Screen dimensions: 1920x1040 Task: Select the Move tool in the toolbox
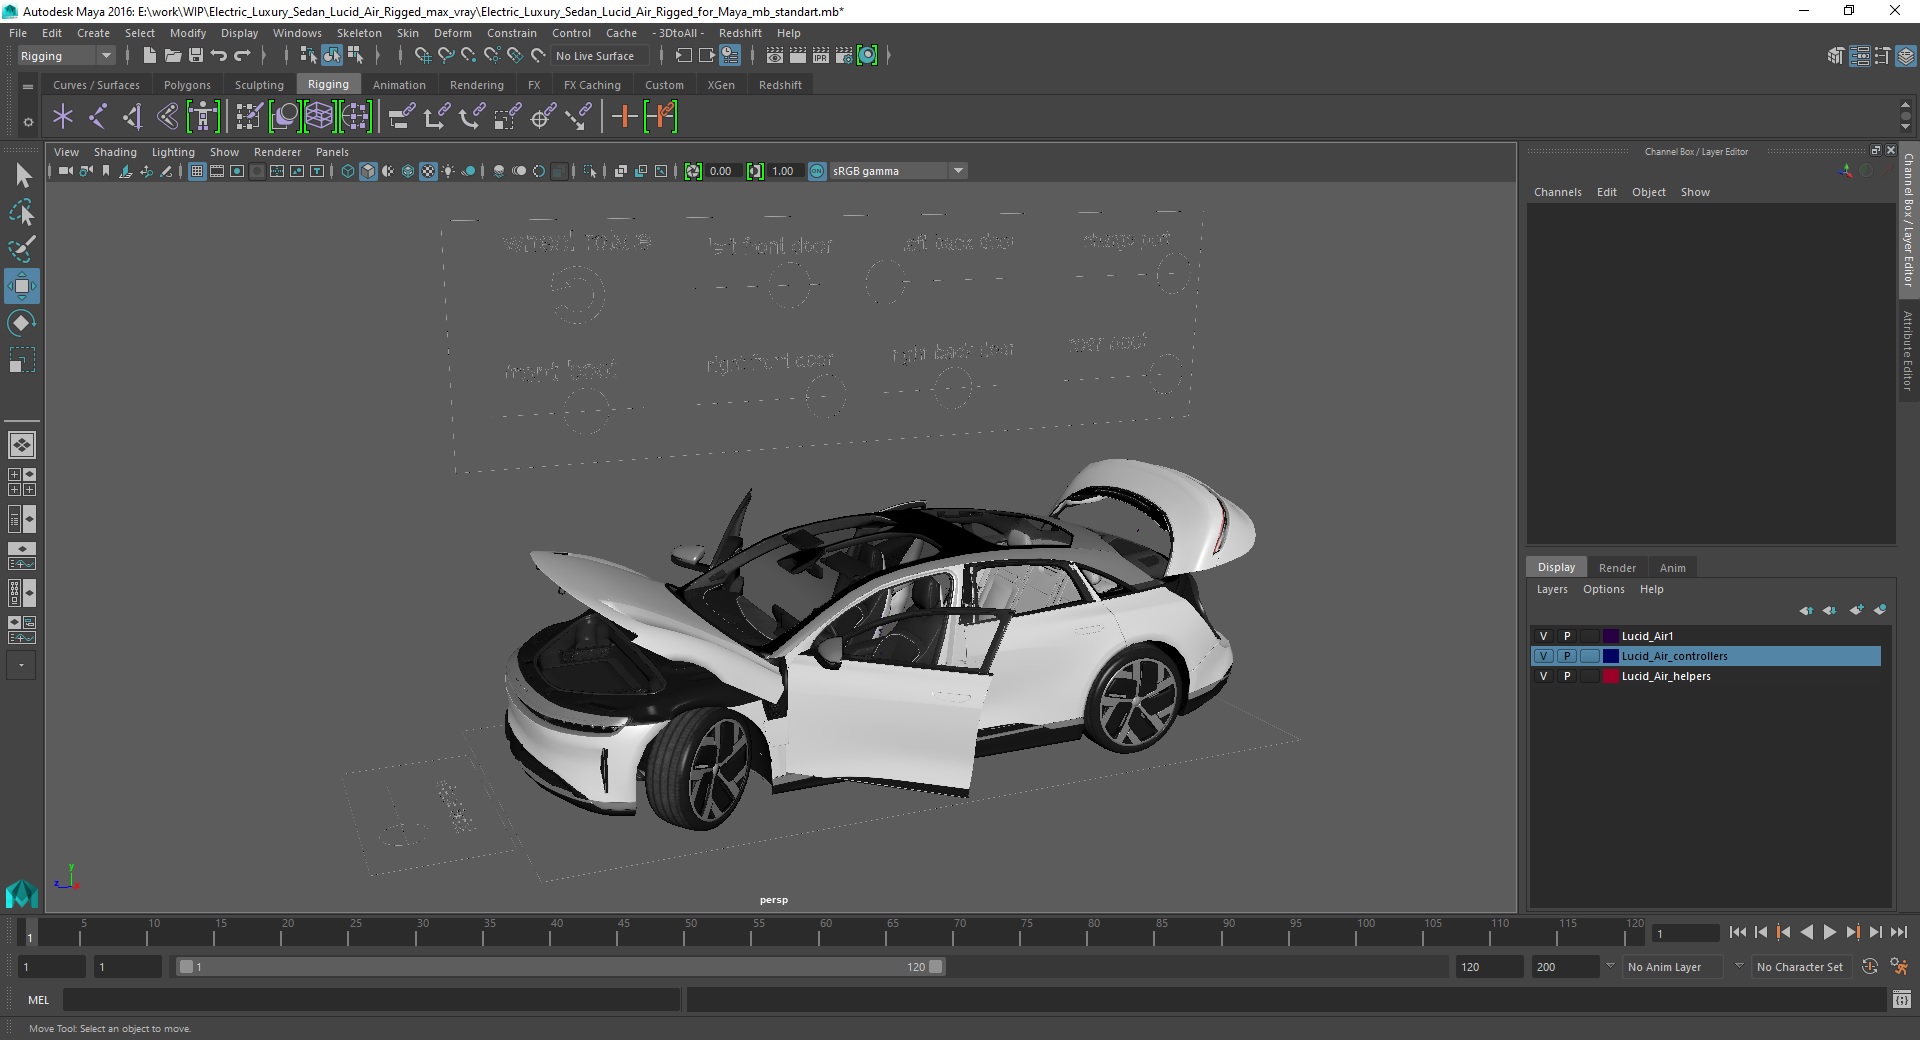pos(22,286)
